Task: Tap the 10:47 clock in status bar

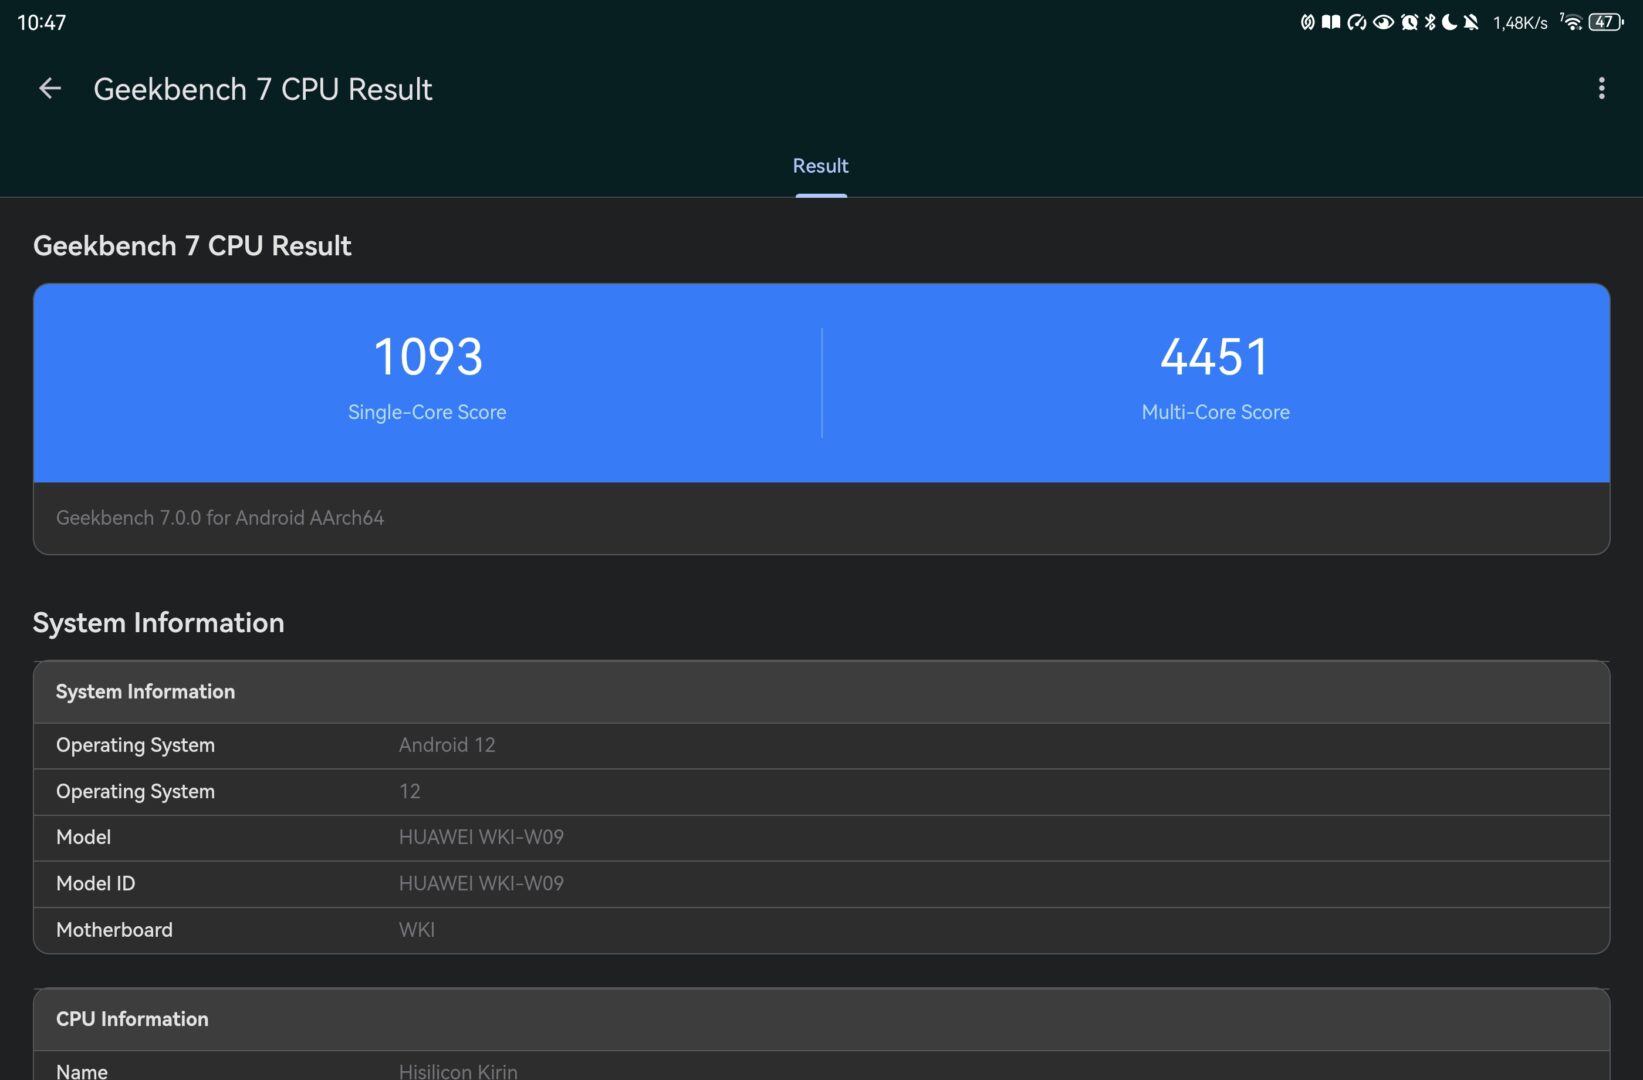Action: tap(42, 22)
